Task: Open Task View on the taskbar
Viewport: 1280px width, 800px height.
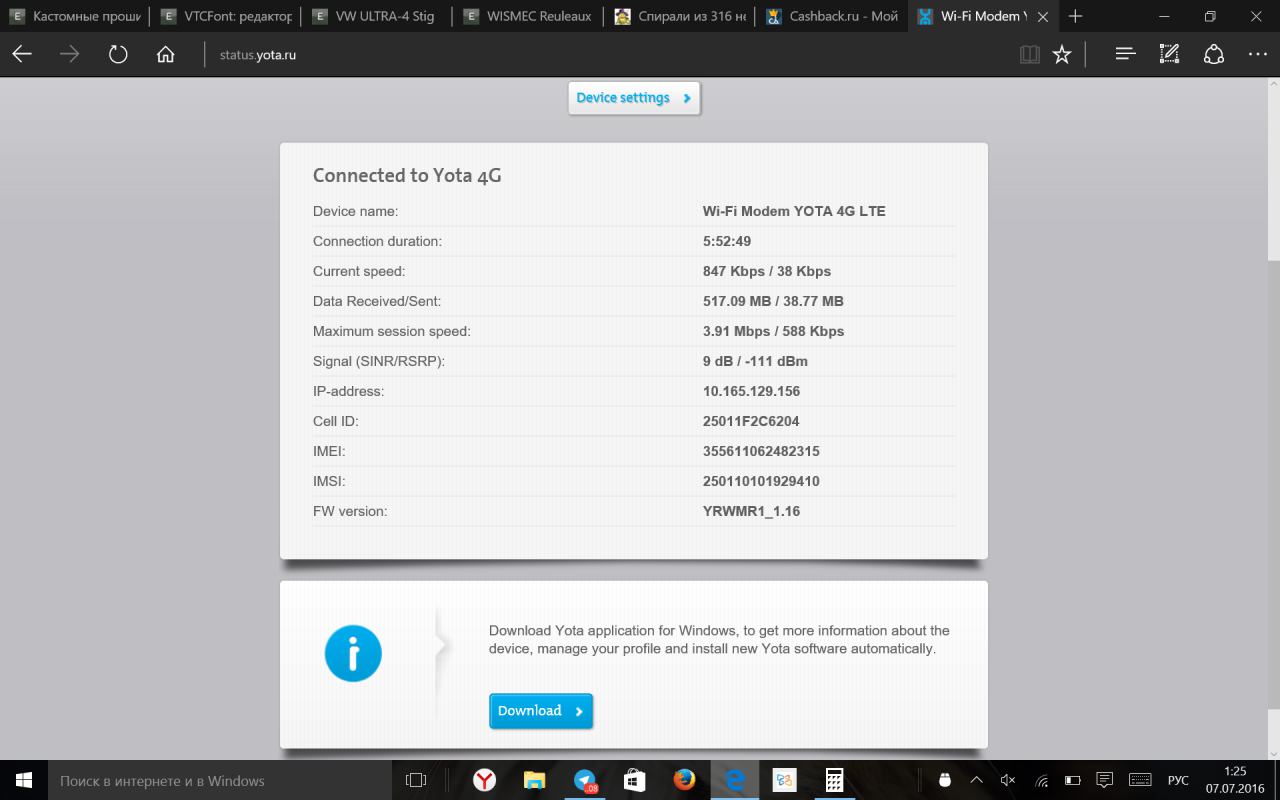Action: 416,780
